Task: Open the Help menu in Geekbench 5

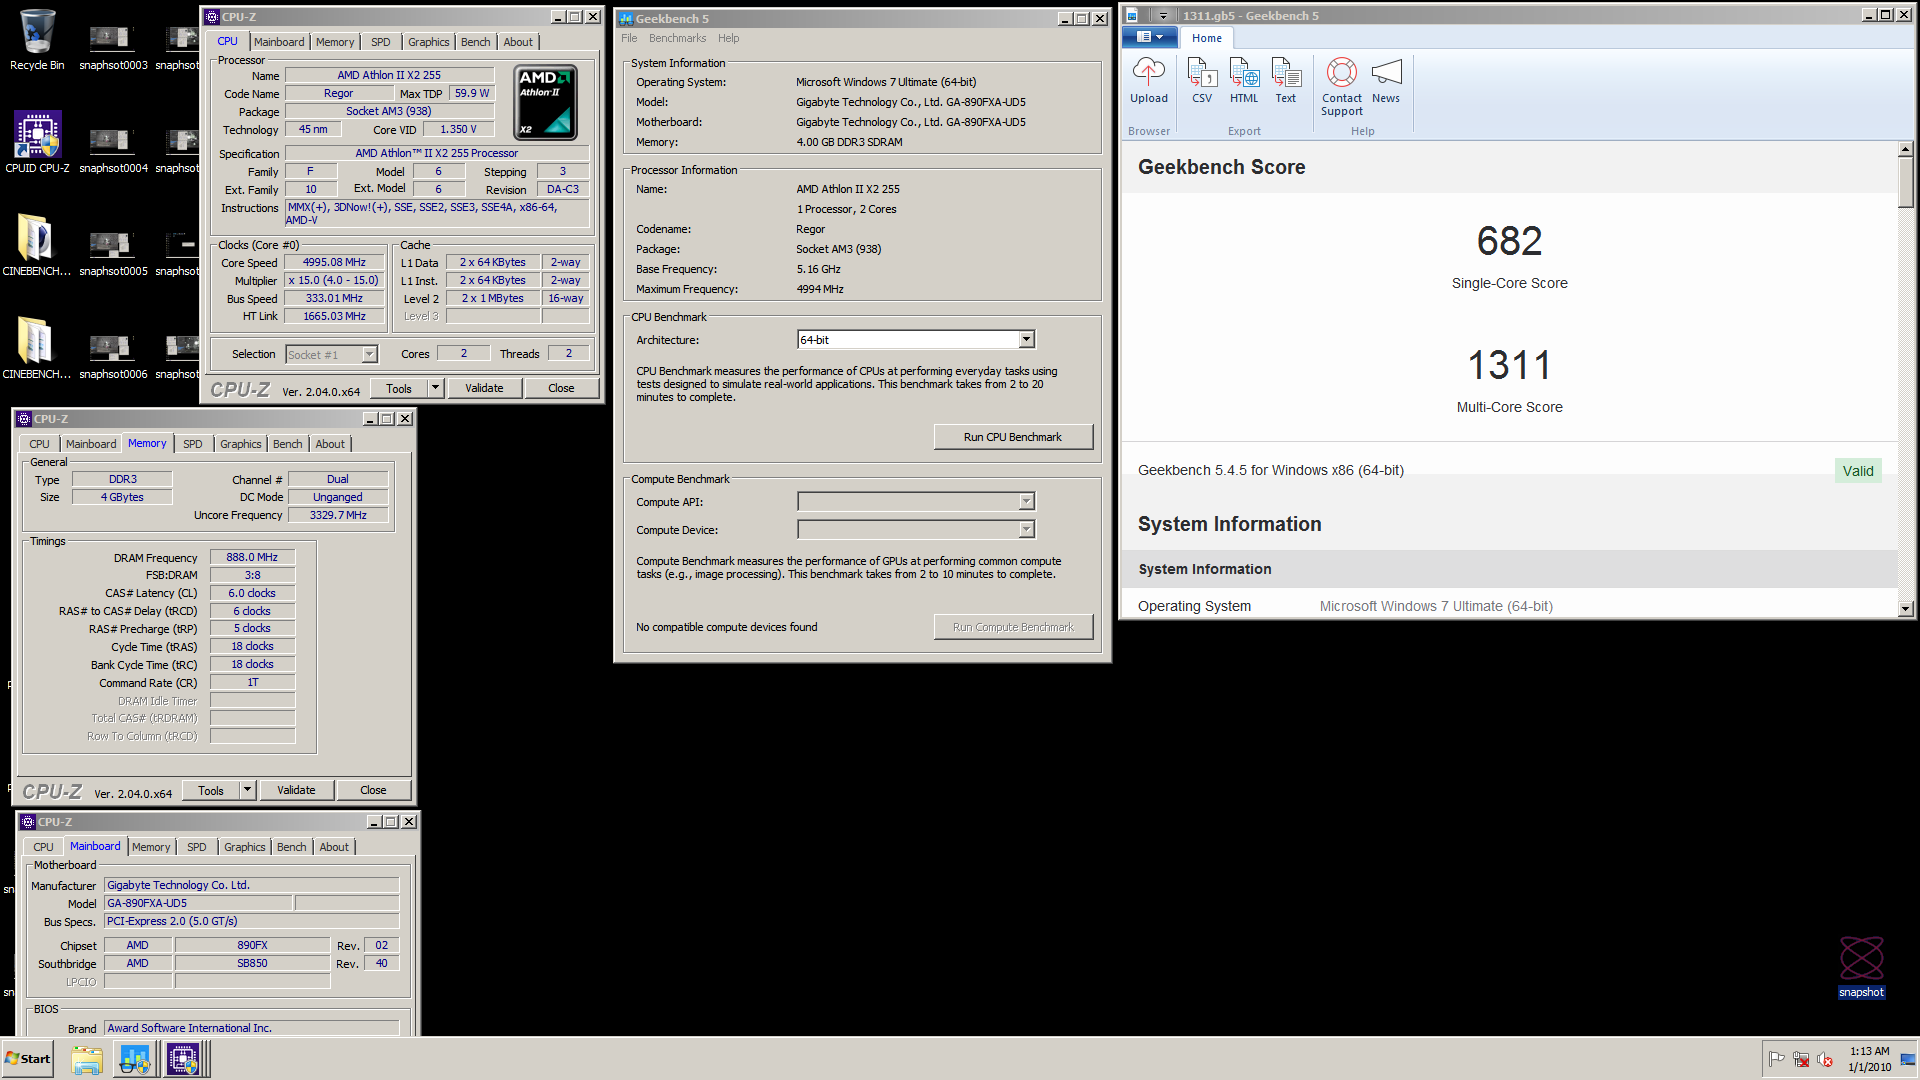Action: [x=728, y=38]
